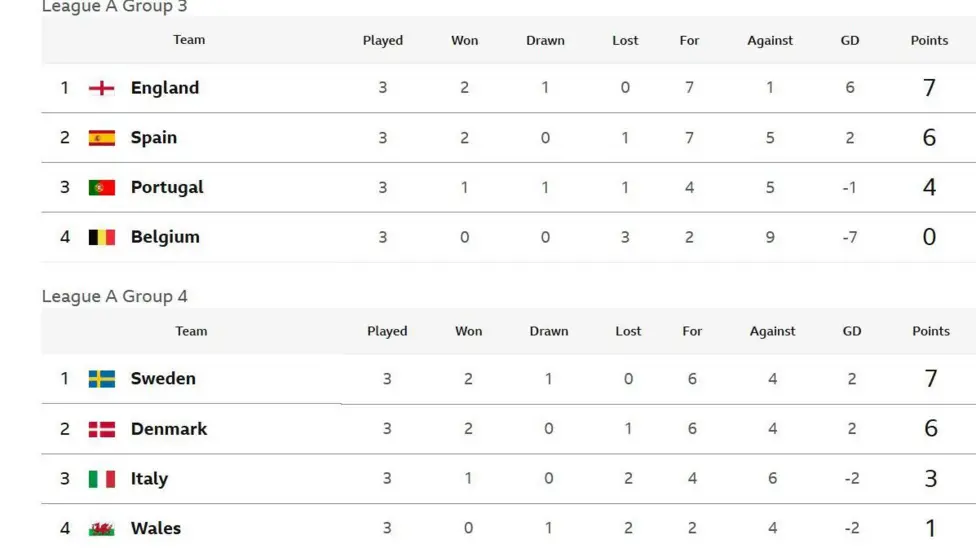Click the Denmark flag icon

click(x=101, y=429)
